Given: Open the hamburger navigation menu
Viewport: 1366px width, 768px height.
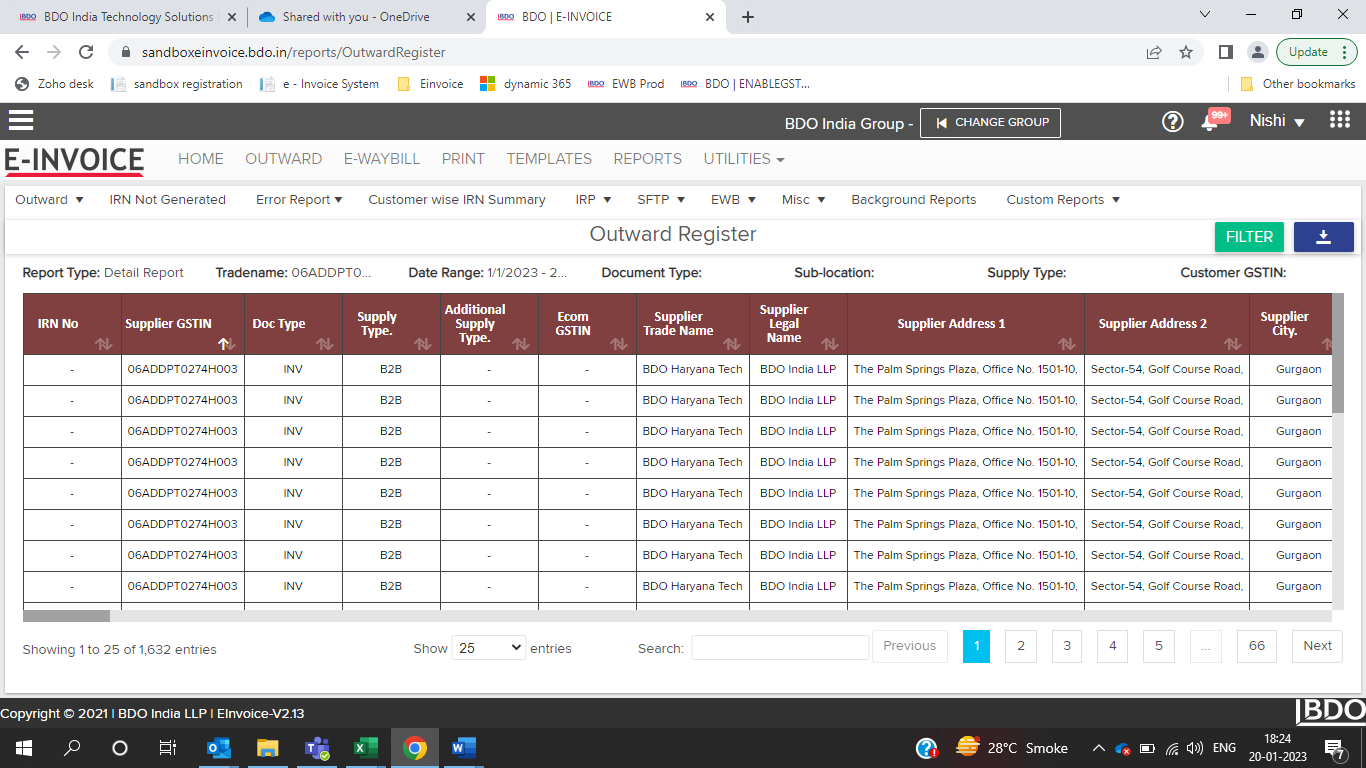Looking at the screenshot, I should (x=20, y=122).
